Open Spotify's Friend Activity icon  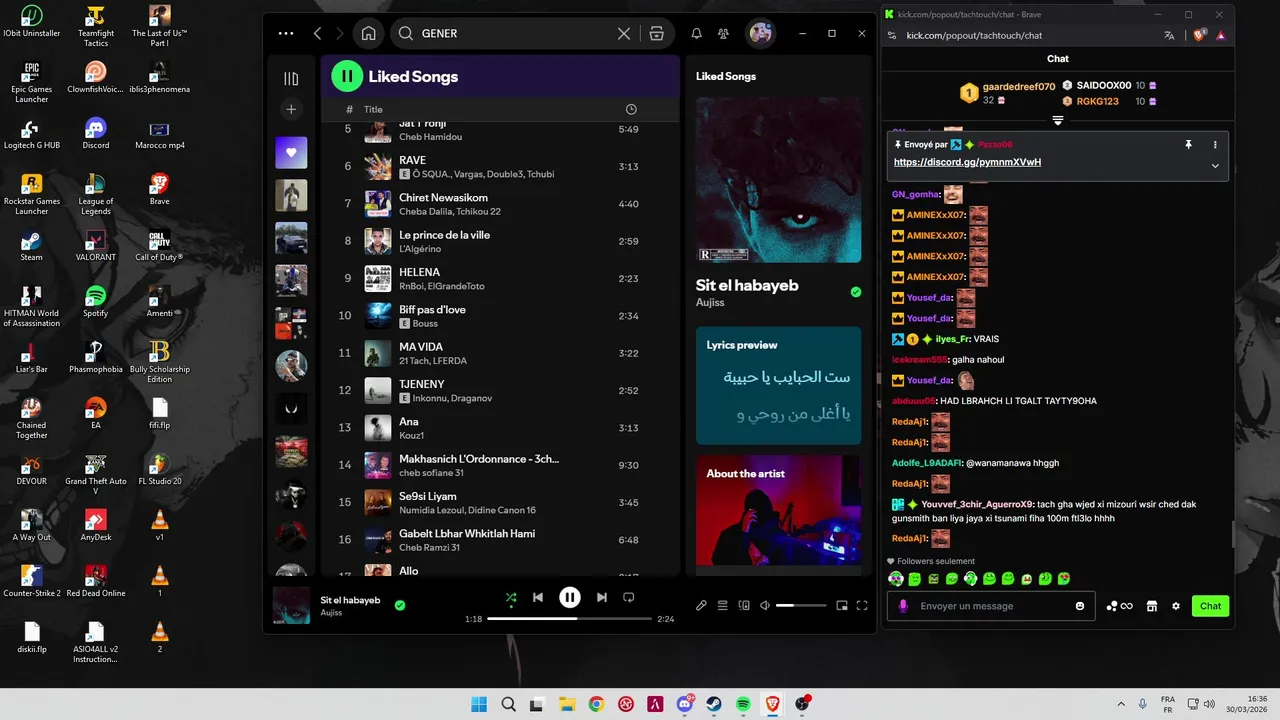723,33
